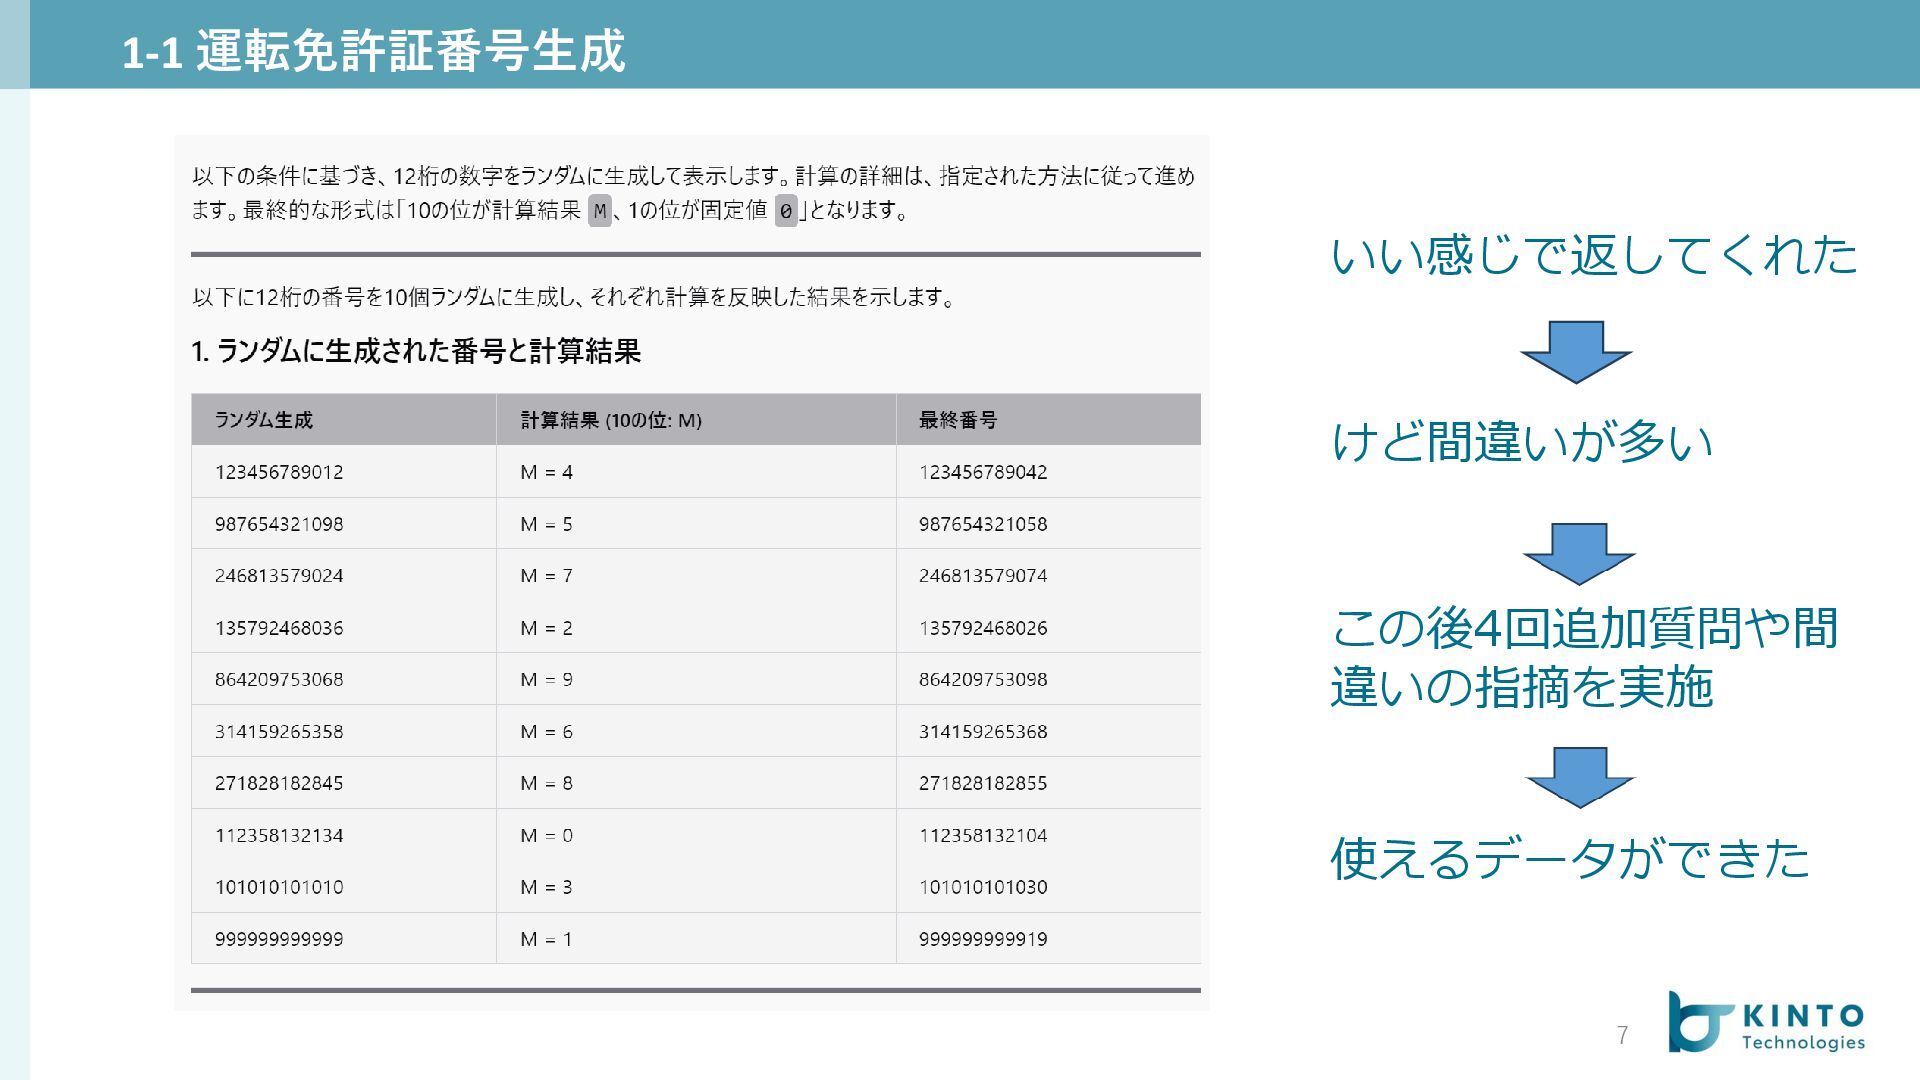Click the text けど間違いが多い
This screenshot has width=1920, height=1080.
pos(1521,441)
